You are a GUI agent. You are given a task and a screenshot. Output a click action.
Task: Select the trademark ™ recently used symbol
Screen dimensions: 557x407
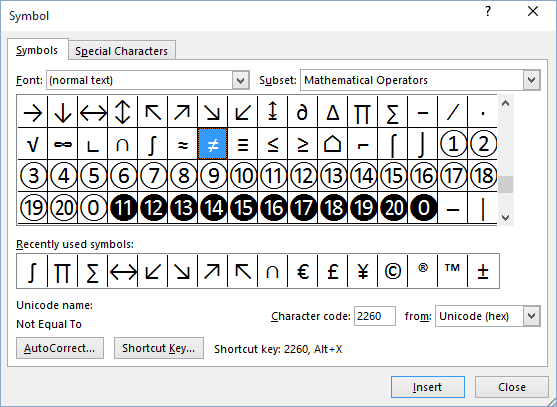tap(453, 271)
